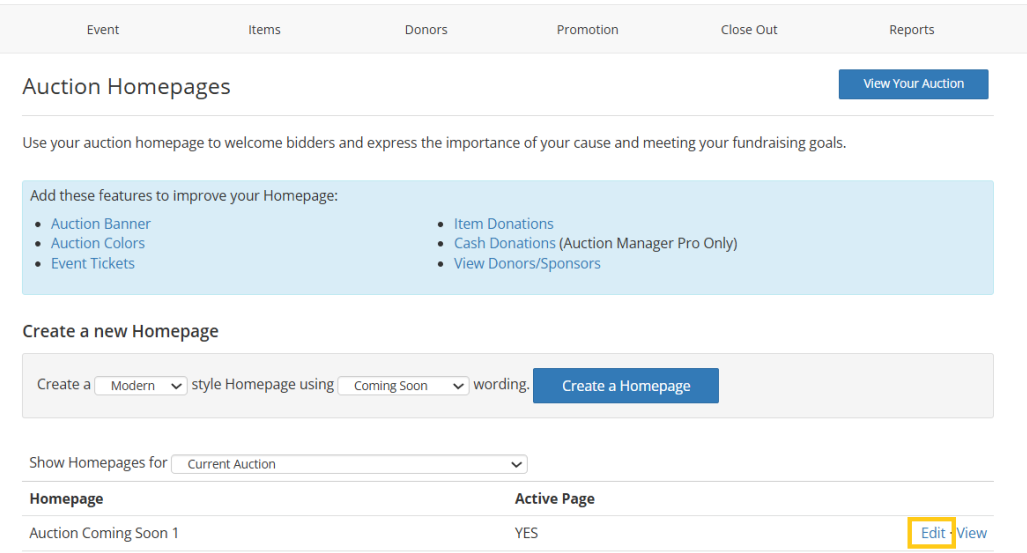The width and height of the screenshot is (1027, 553).
Task: Open the Close Out menu
Action: [749, 29]
